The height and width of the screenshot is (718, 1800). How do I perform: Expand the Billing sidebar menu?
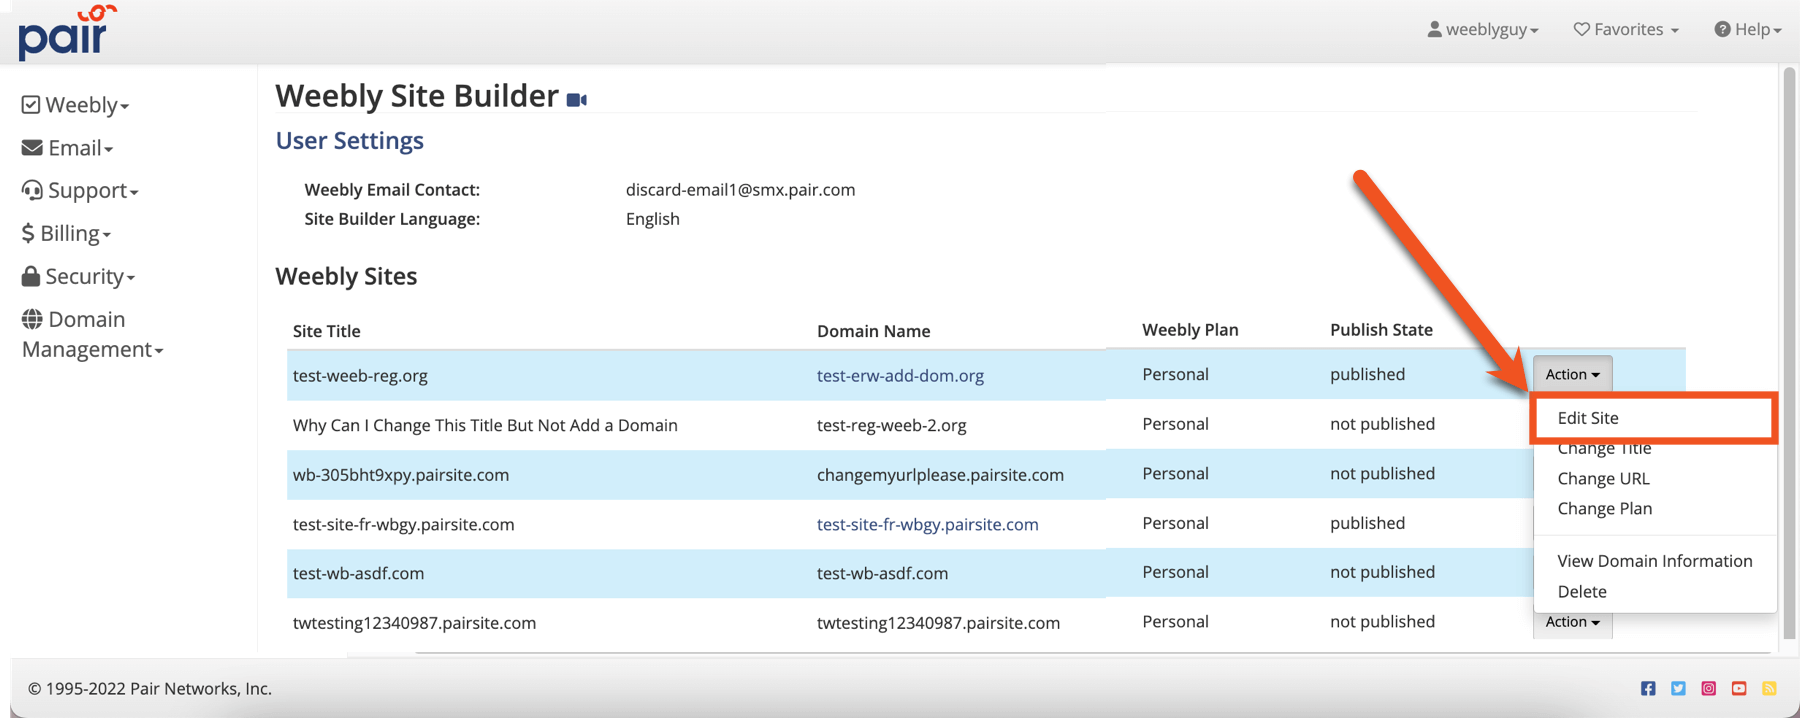click(x=66, y=233)
